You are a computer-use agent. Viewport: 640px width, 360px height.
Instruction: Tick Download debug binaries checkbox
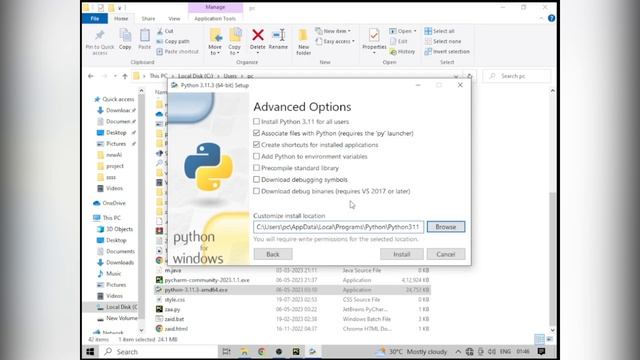tap(256, 191)
